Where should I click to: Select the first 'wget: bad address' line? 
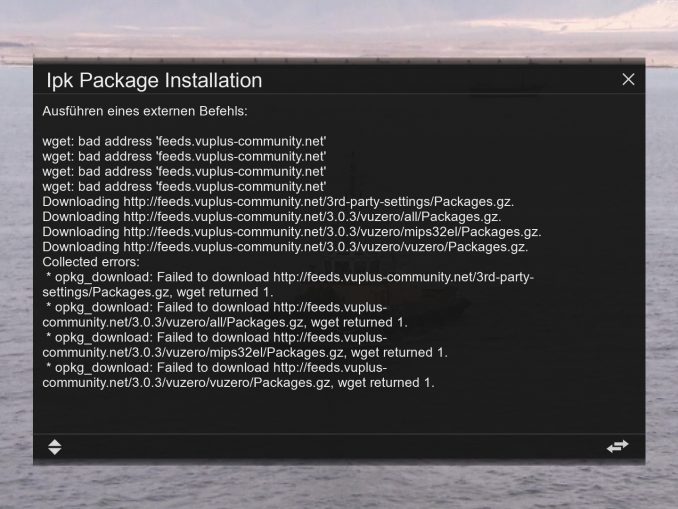184,141
